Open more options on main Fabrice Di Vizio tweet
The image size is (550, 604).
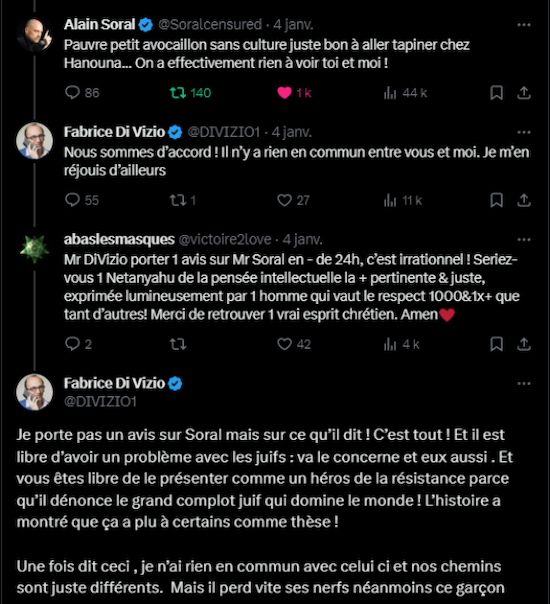[524, 384]
